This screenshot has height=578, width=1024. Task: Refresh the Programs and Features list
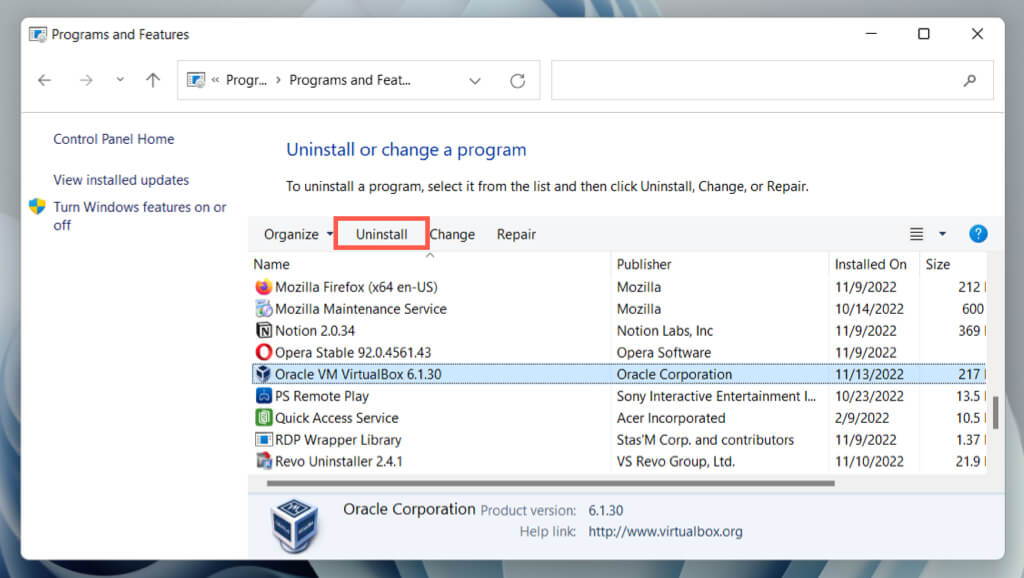(x=517, y=80)
